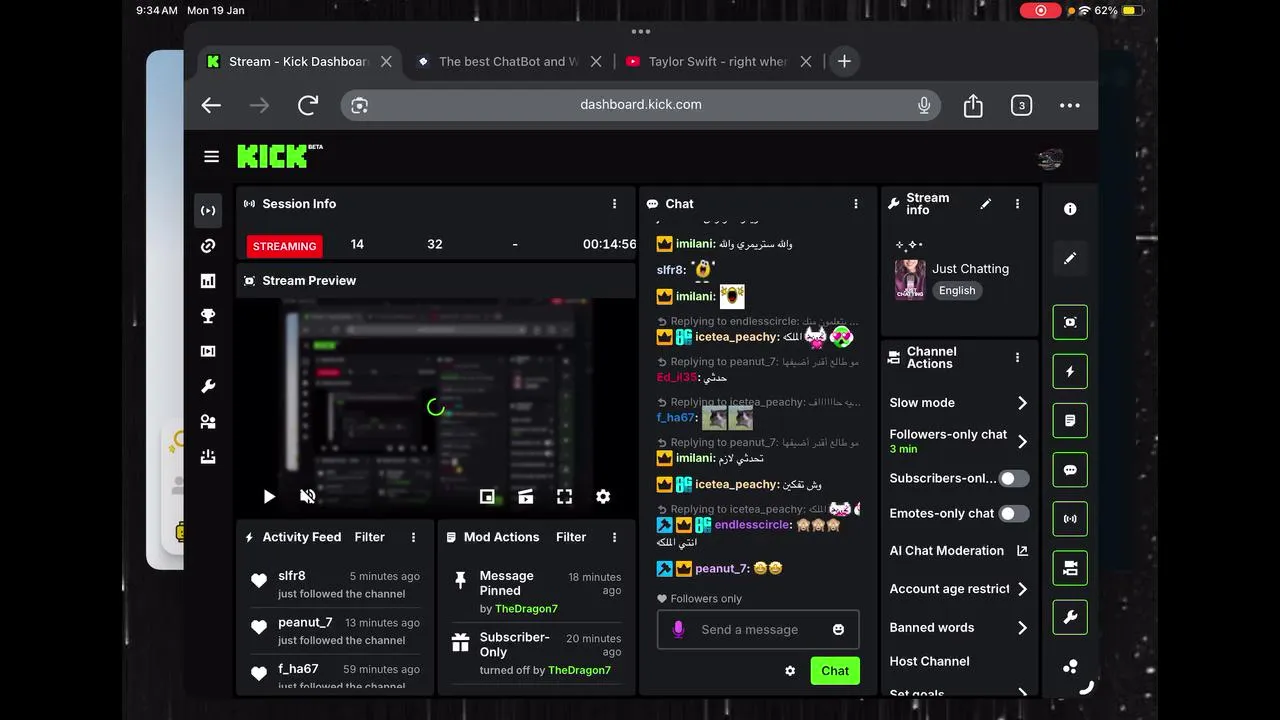Open the trophy icon in left sidebar
1280x720 pixels.
tap(208, 316)
